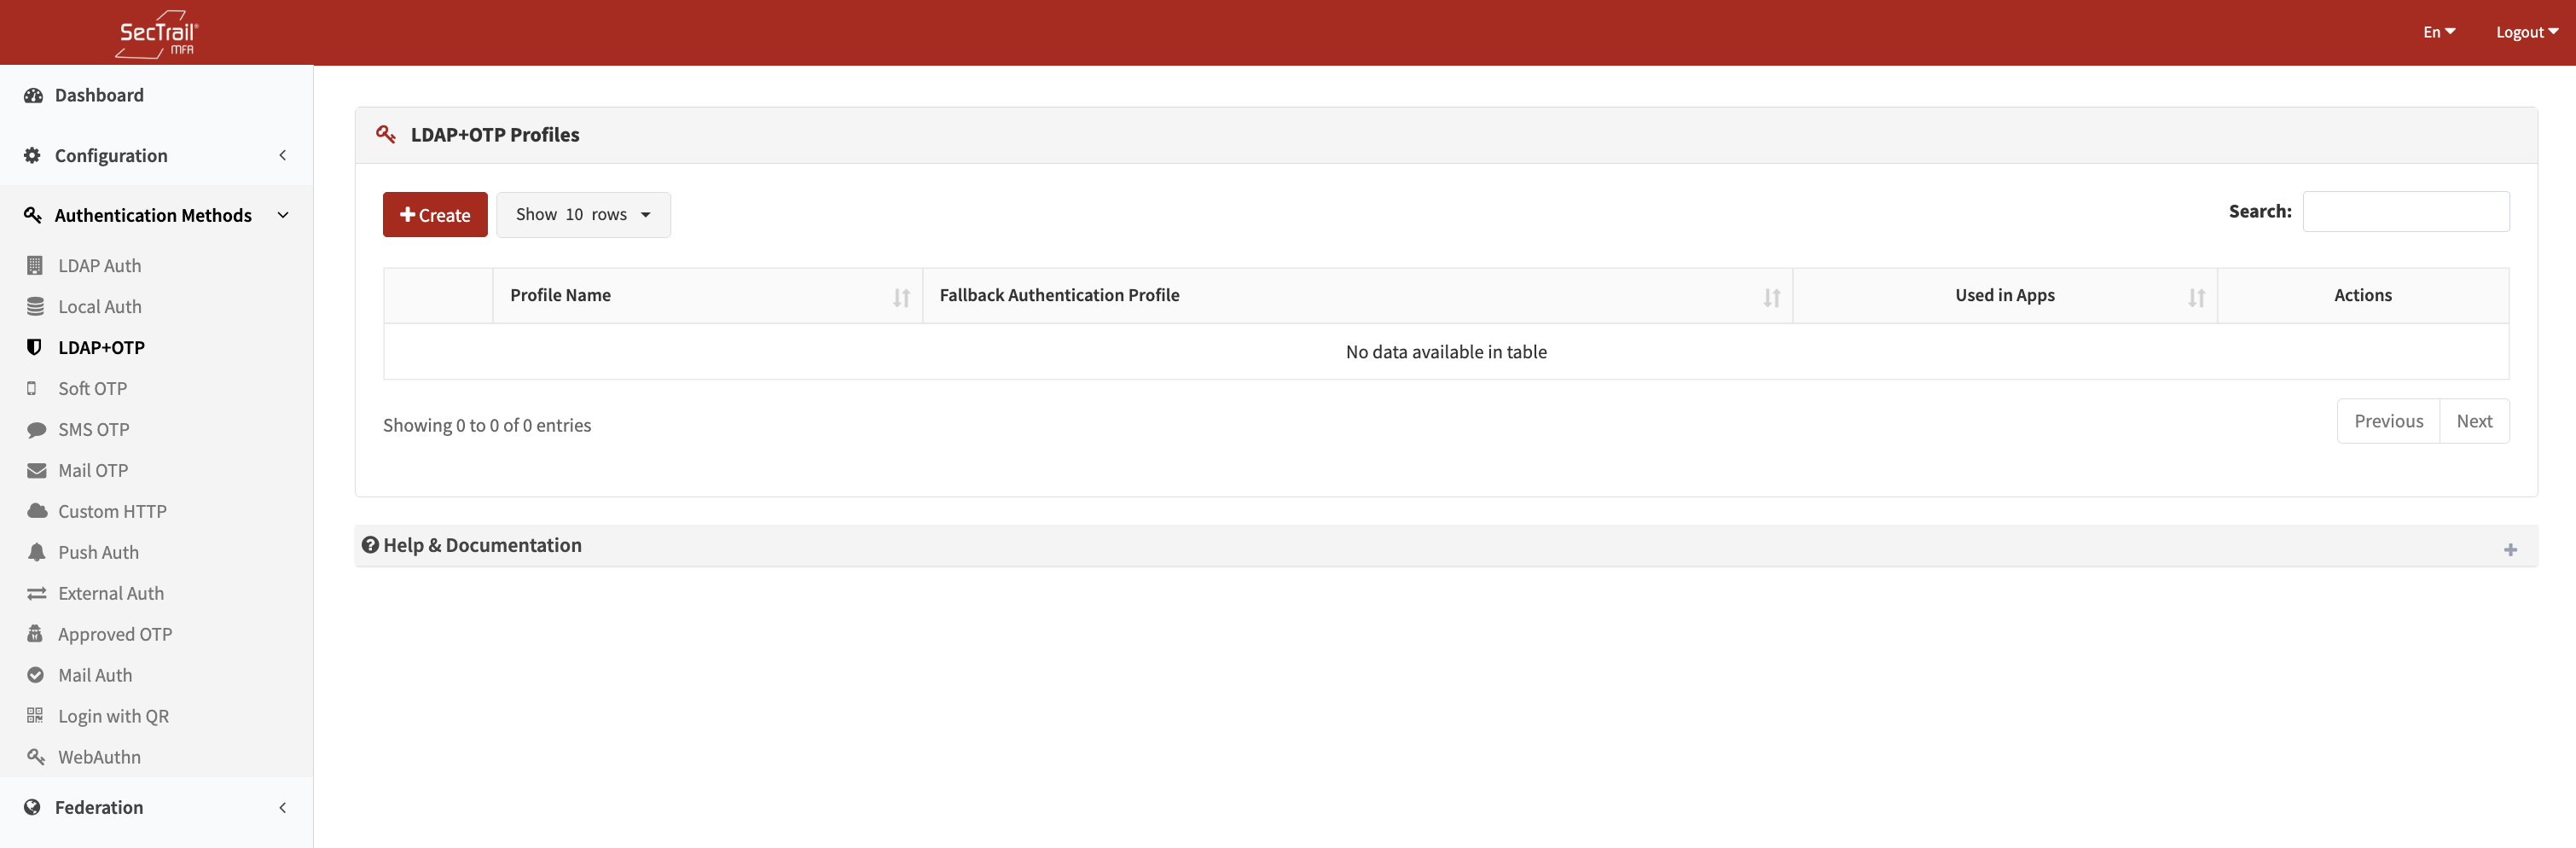This screenshot has height=848, width=2576.
Task: Click the Create profile button
Action: (435, 215)
